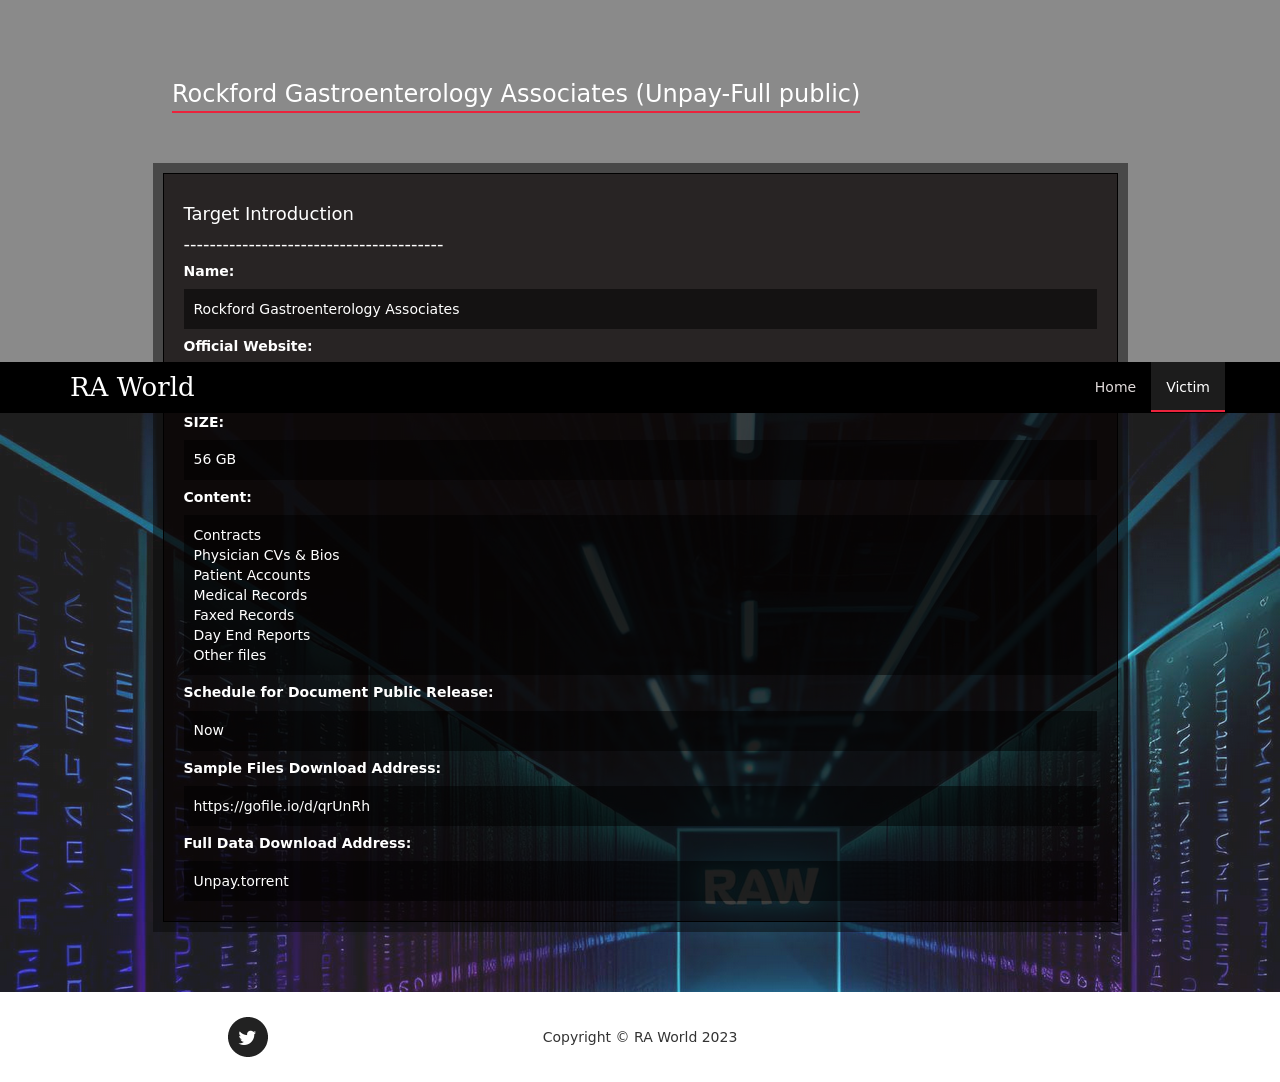Screen dimensions: 1280x1082
Task: Click the Now release schedule value
Action: [208, 730]
